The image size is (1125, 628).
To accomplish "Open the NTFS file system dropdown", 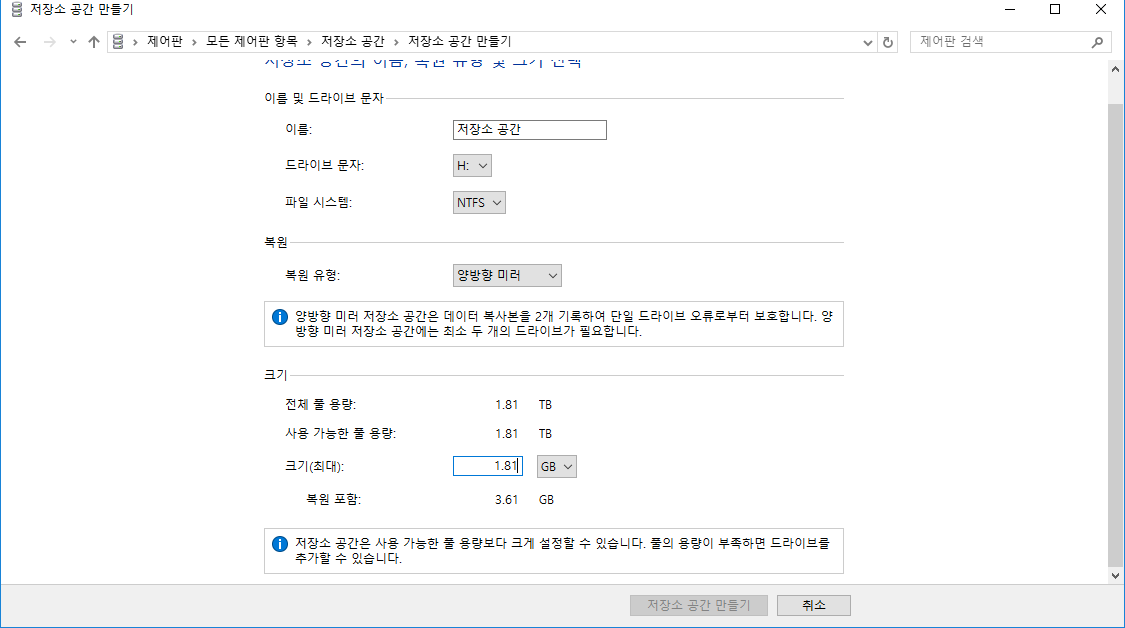I will (479, 202).
